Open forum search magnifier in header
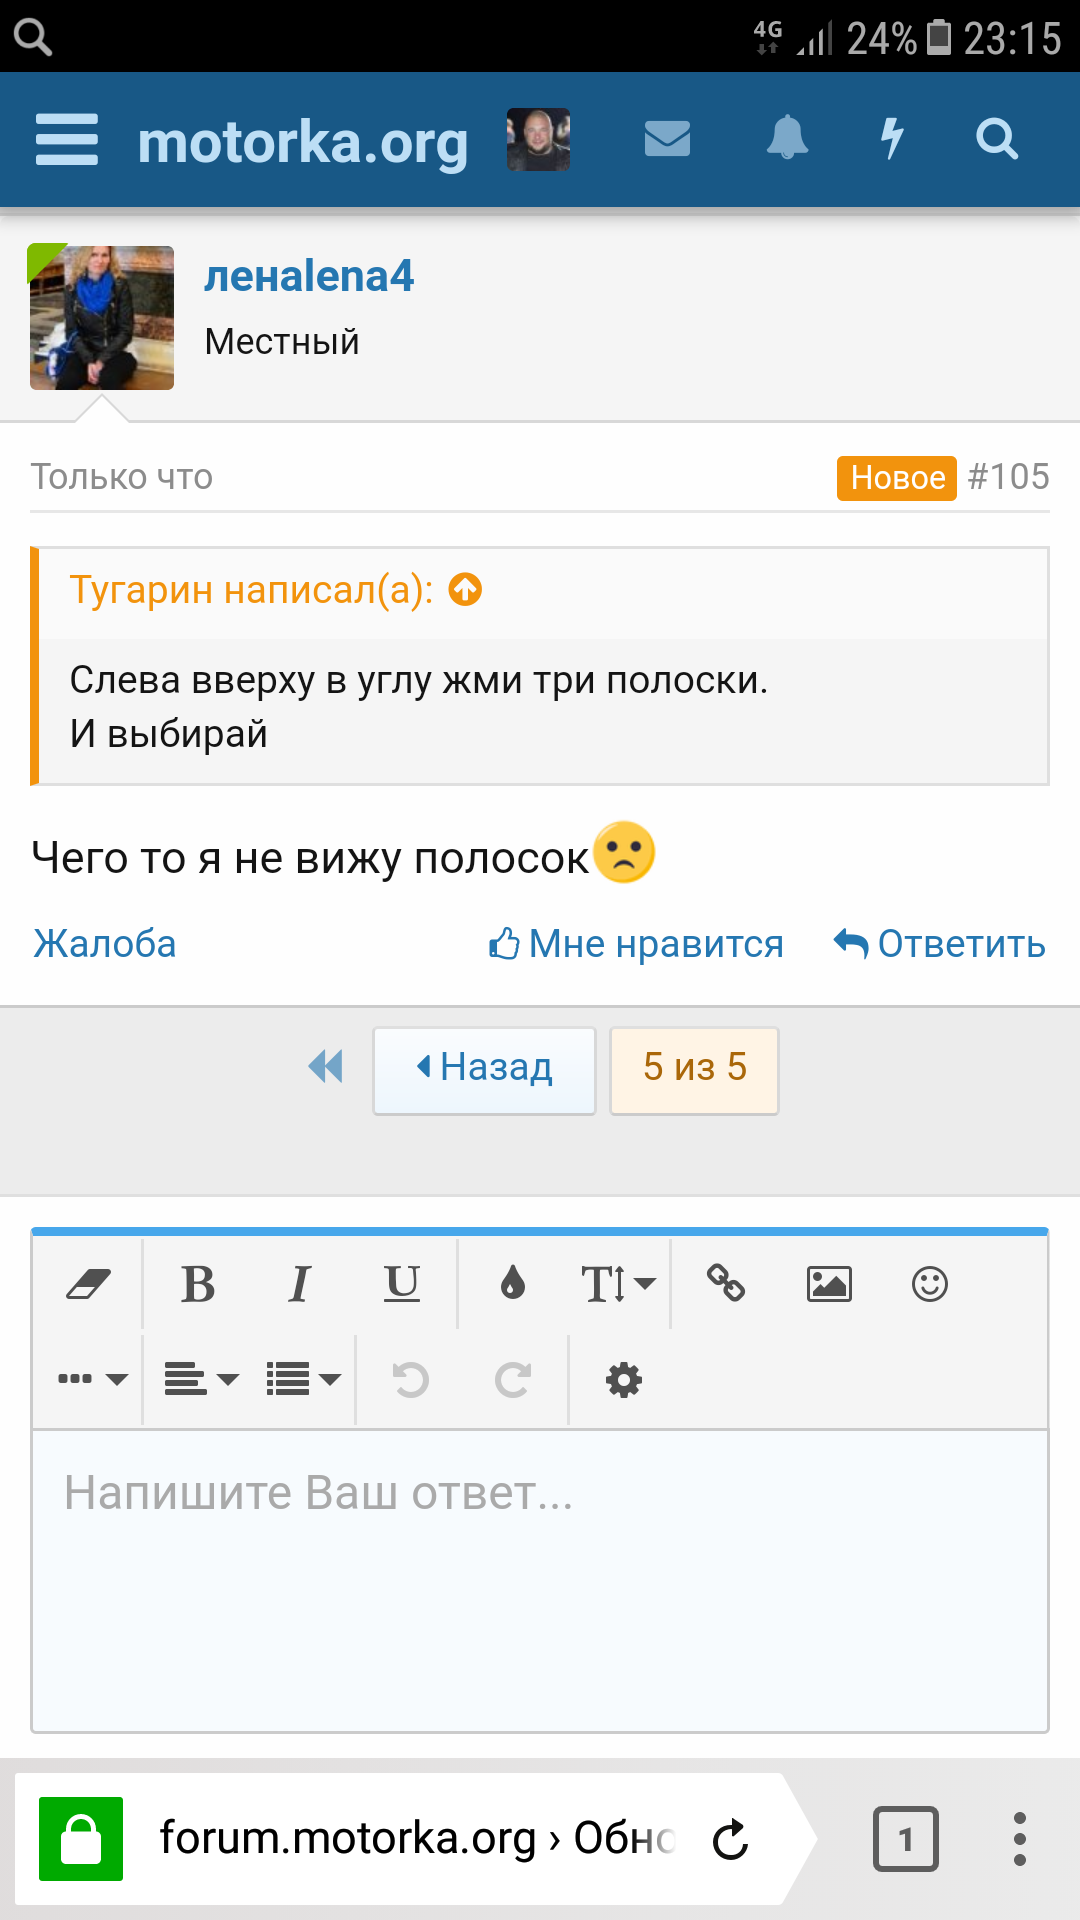The image size is (1080, 1920). click(x=996, y=139)
